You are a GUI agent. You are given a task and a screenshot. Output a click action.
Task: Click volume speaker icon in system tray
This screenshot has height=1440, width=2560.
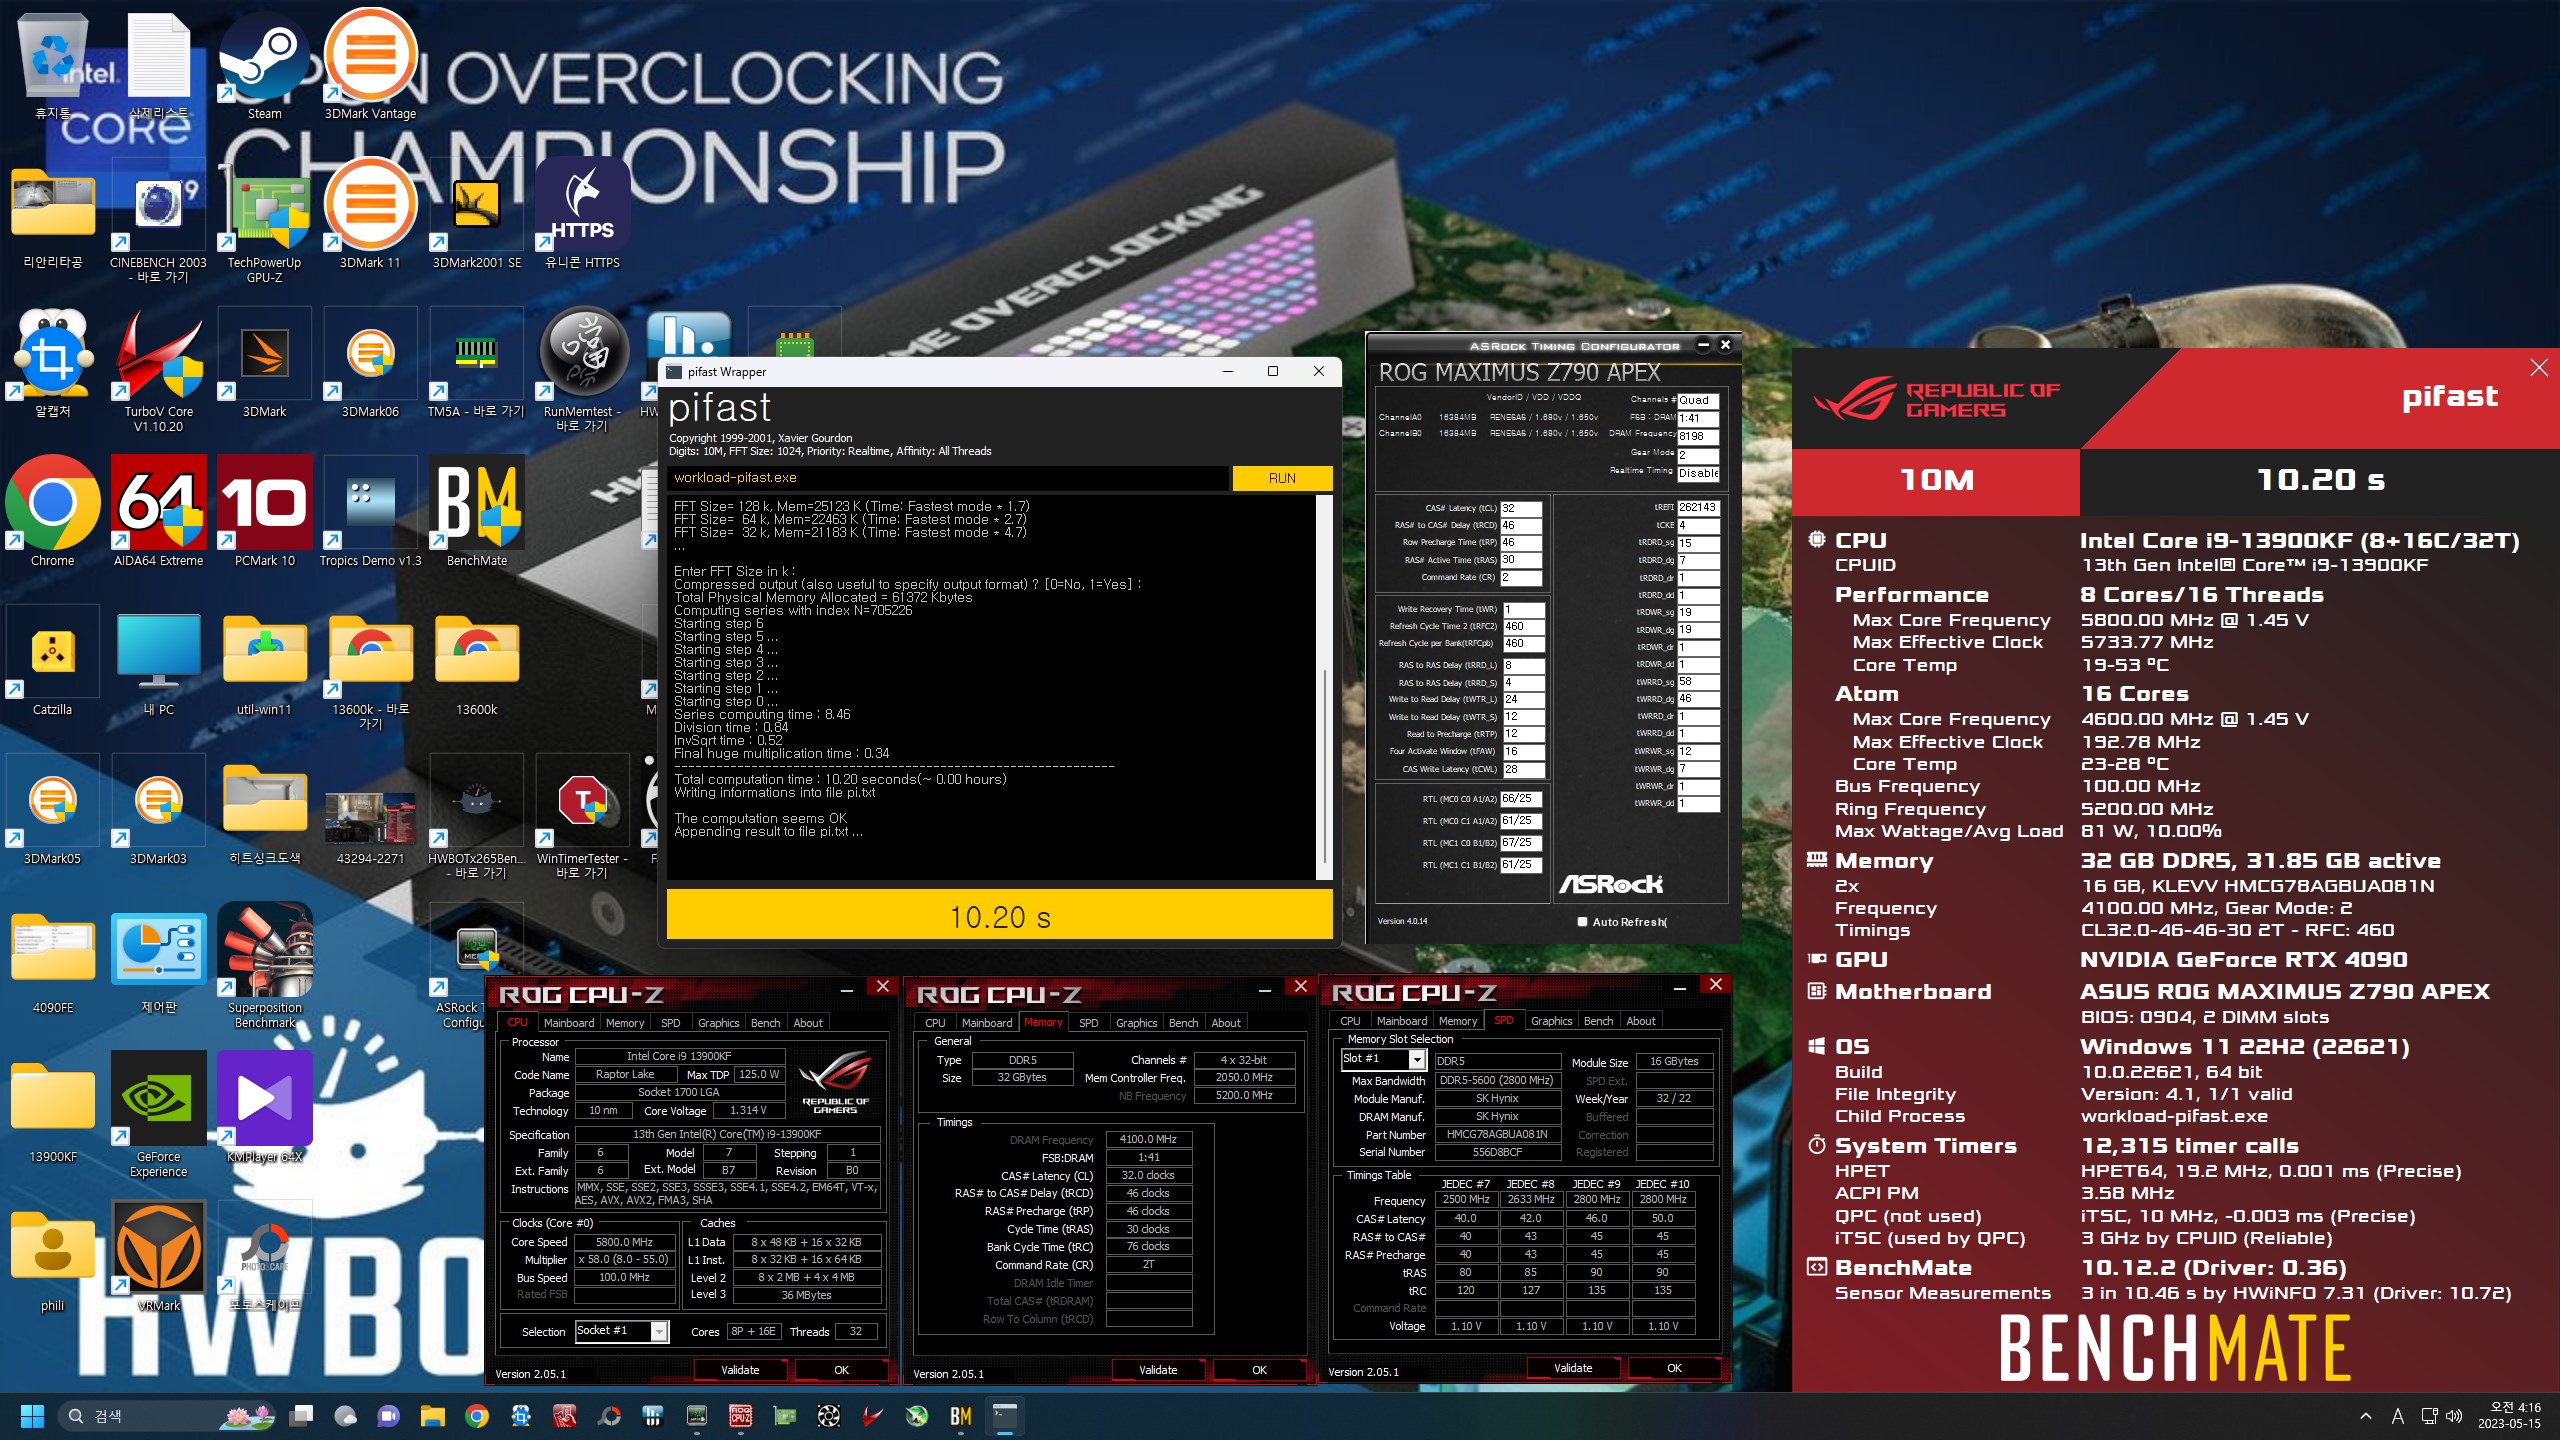point(2453,1416)
